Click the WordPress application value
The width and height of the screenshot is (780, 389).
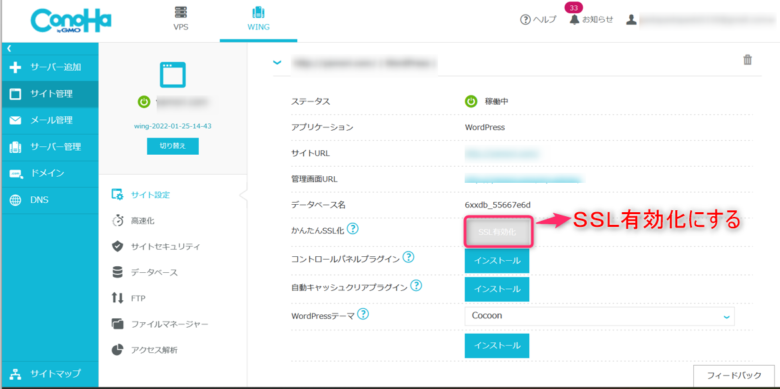coord(485,127)
